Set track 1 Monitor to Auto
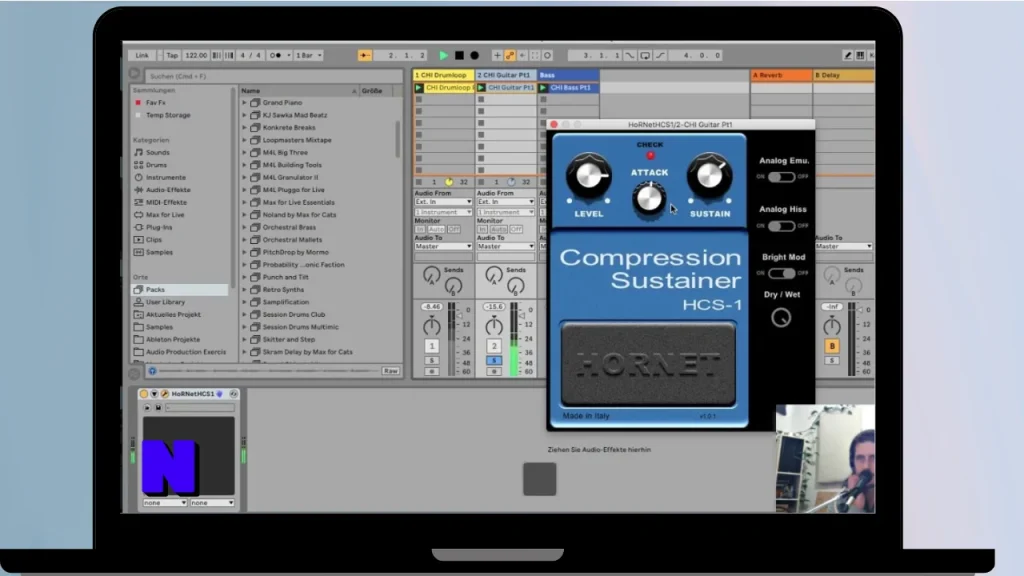 pyautogui.click(x=436, y=229)
